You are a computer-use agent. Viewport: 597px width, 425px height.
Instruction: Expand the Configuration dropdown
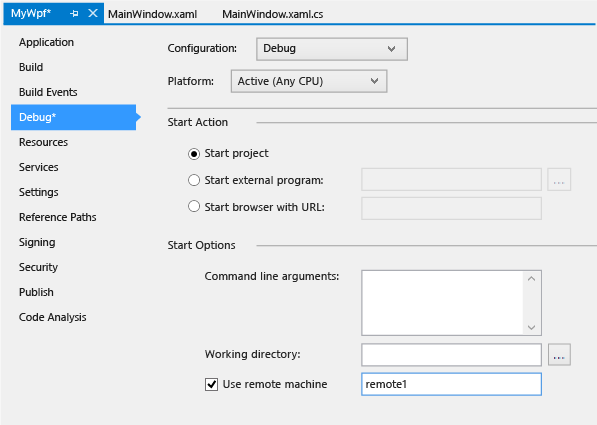pyautogui.click(x=332, y=49)
